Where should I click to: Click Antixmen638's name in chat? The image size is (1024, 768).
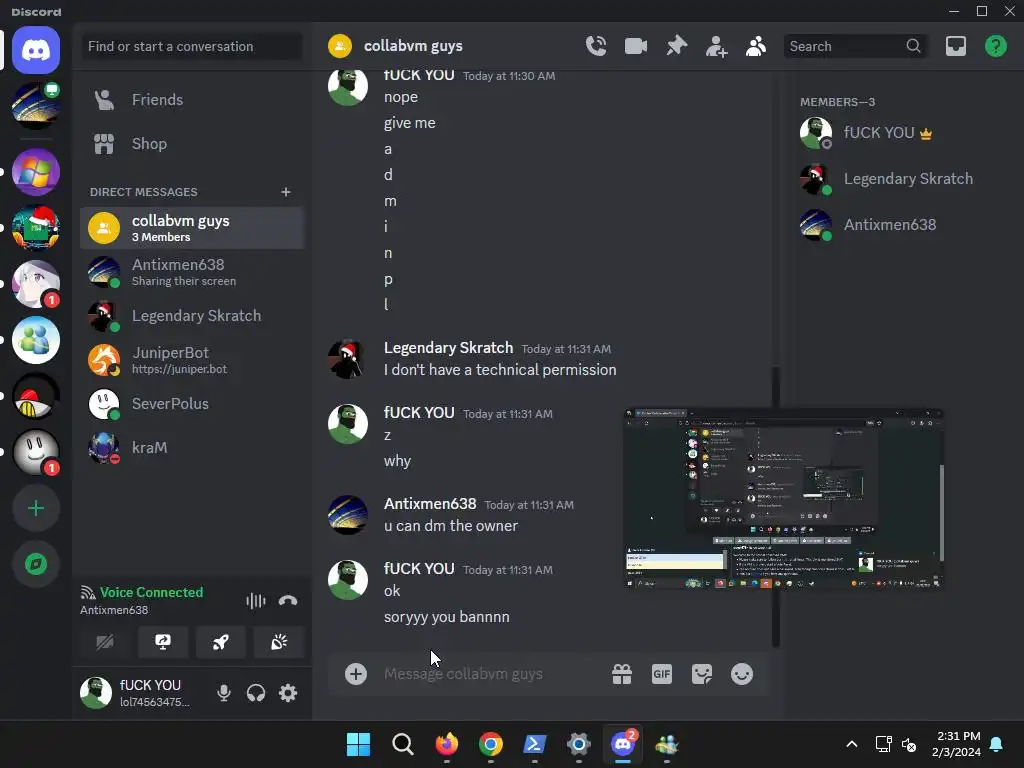pyautogui.click(x=430, y=504)
